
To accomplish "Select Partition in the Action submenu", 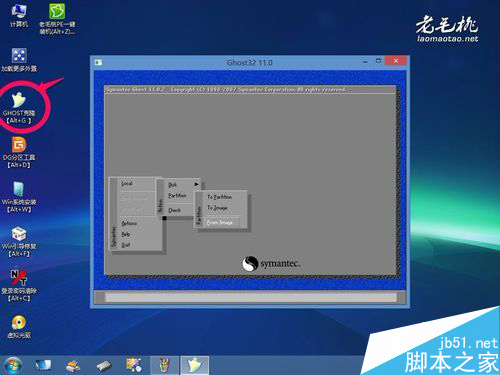I will coord(177,195).
